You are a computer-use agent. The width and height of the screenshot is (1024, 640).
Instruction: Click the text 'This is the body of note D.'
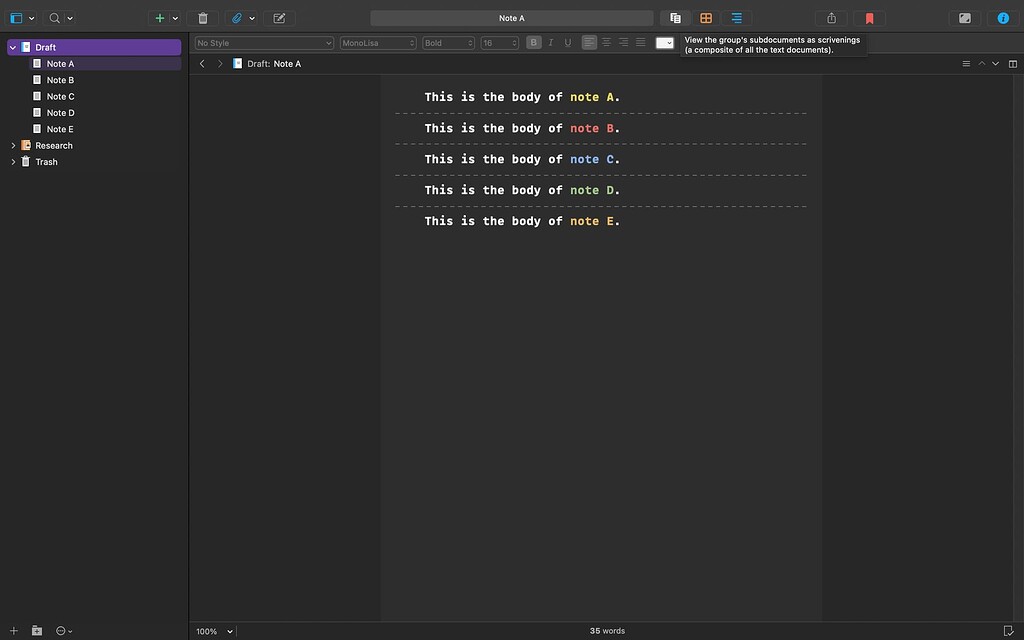[x=522, y=191]
